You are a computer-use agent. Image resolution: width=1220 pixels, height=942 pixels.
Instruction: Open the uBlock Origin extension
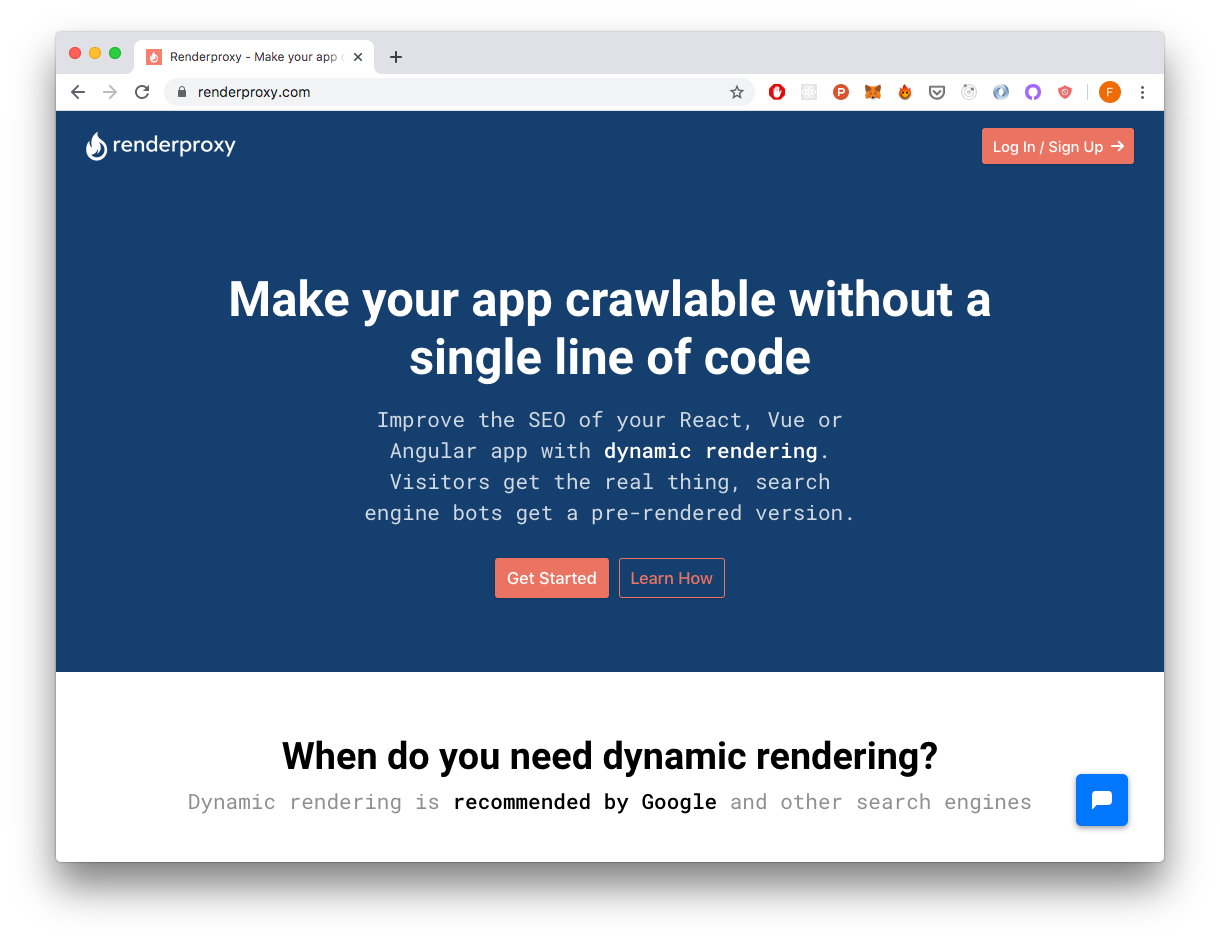[777, 91]
